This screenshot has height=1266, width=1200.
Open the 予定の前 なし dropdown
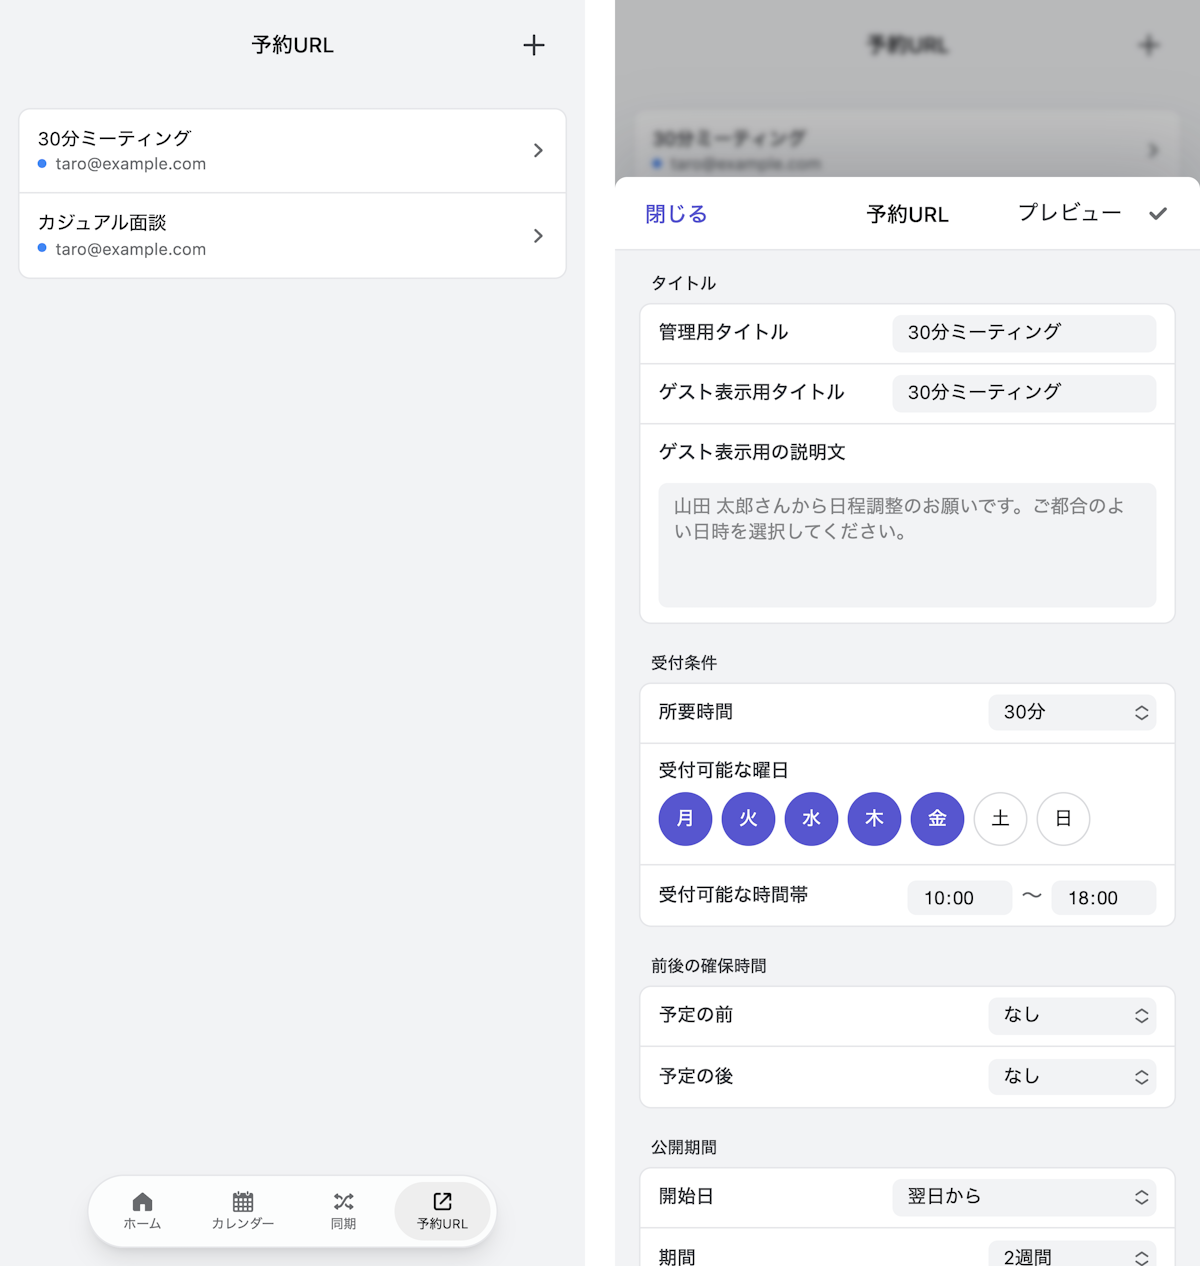(1072, 1016)
